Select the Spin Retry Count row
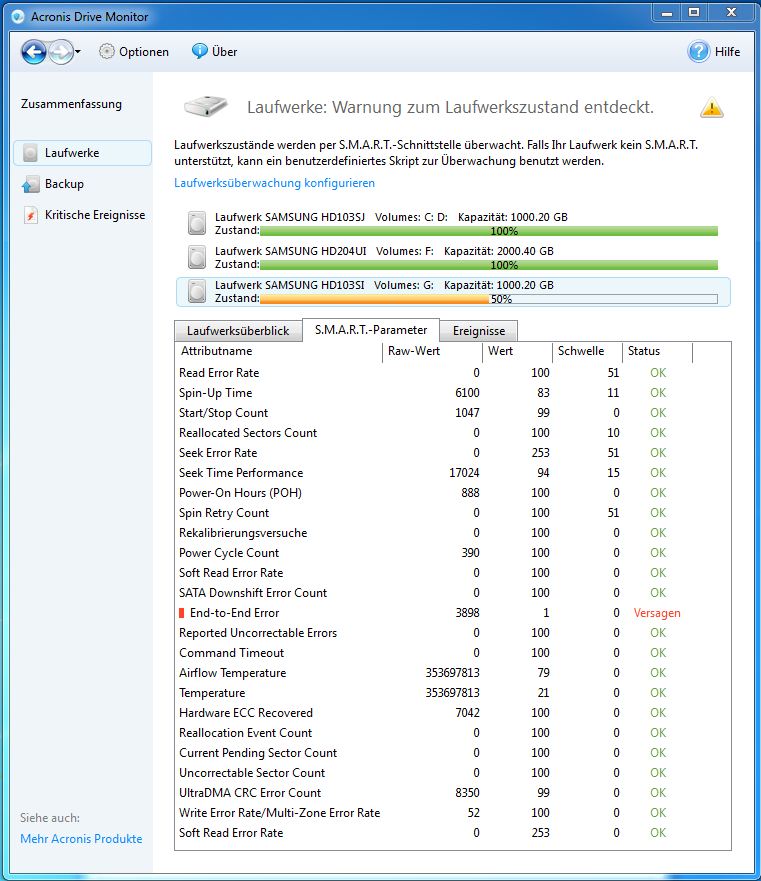The image size is (761, 881). [453, 513]
